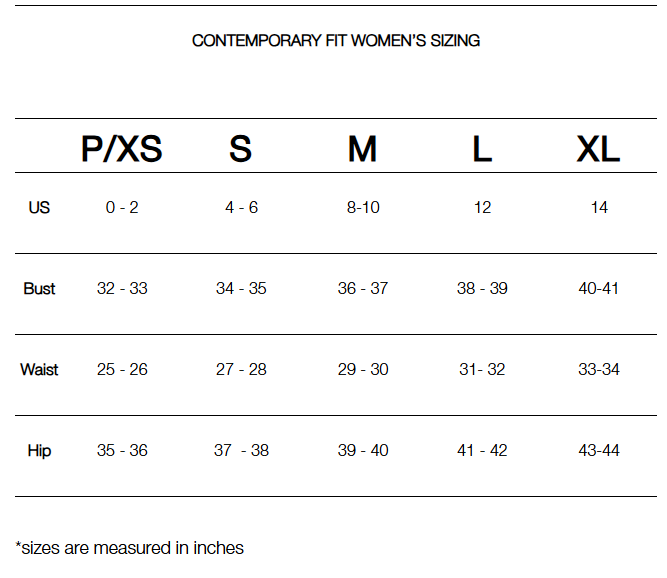
Task: Click the Contemporary Fit Women's Sizing title
Action: coord(336,41)
